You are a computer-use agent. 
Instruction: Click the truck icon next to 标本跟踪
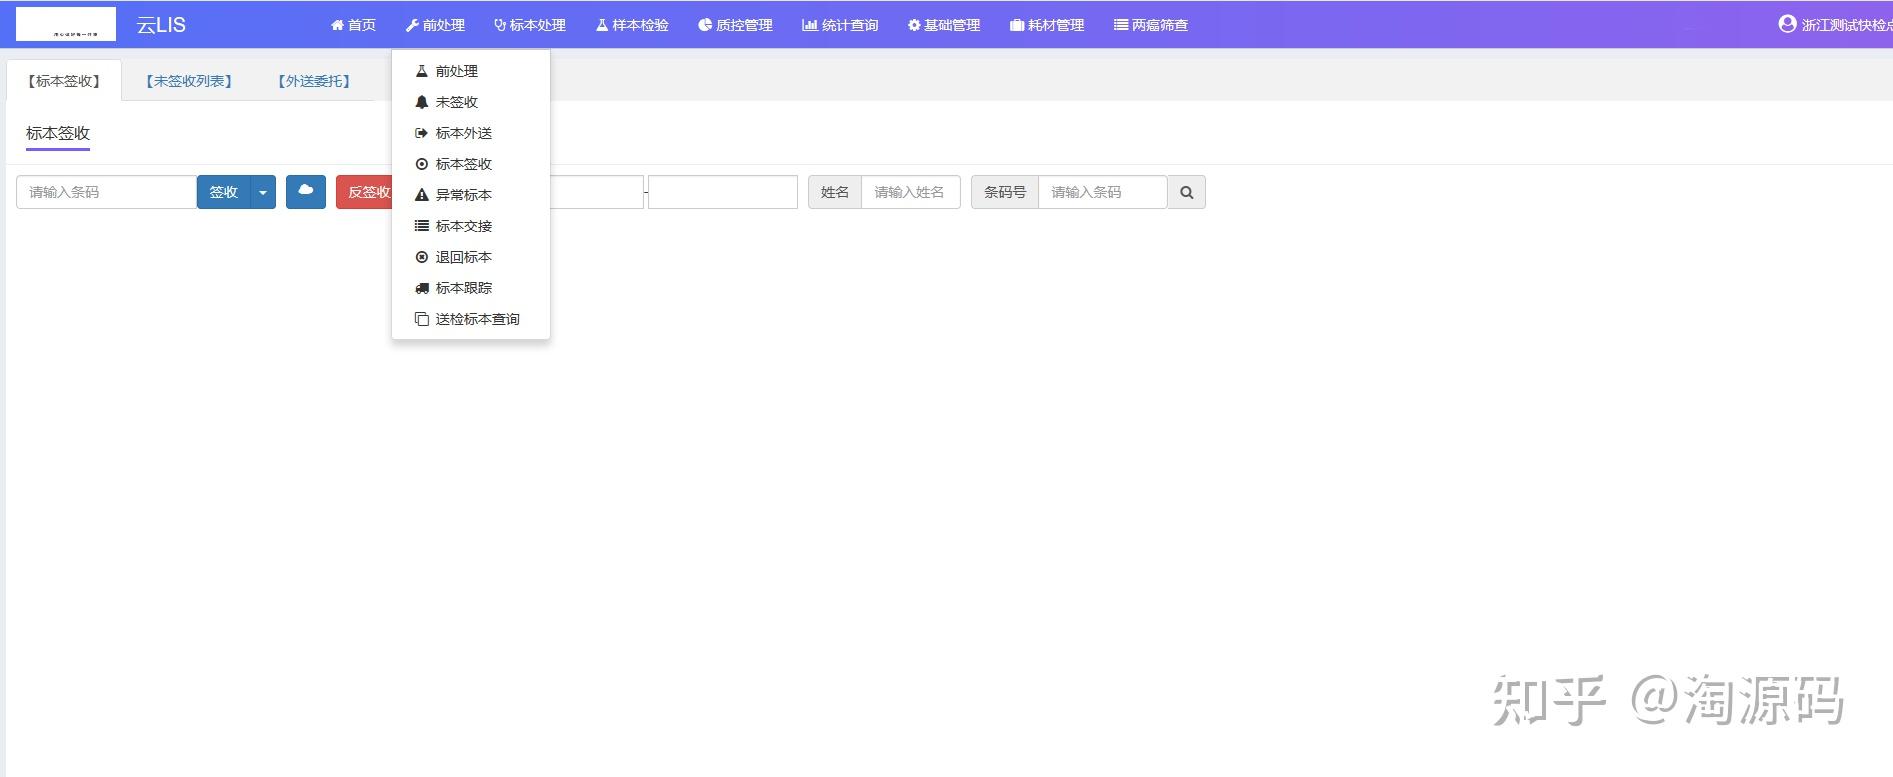pos(422,288)
